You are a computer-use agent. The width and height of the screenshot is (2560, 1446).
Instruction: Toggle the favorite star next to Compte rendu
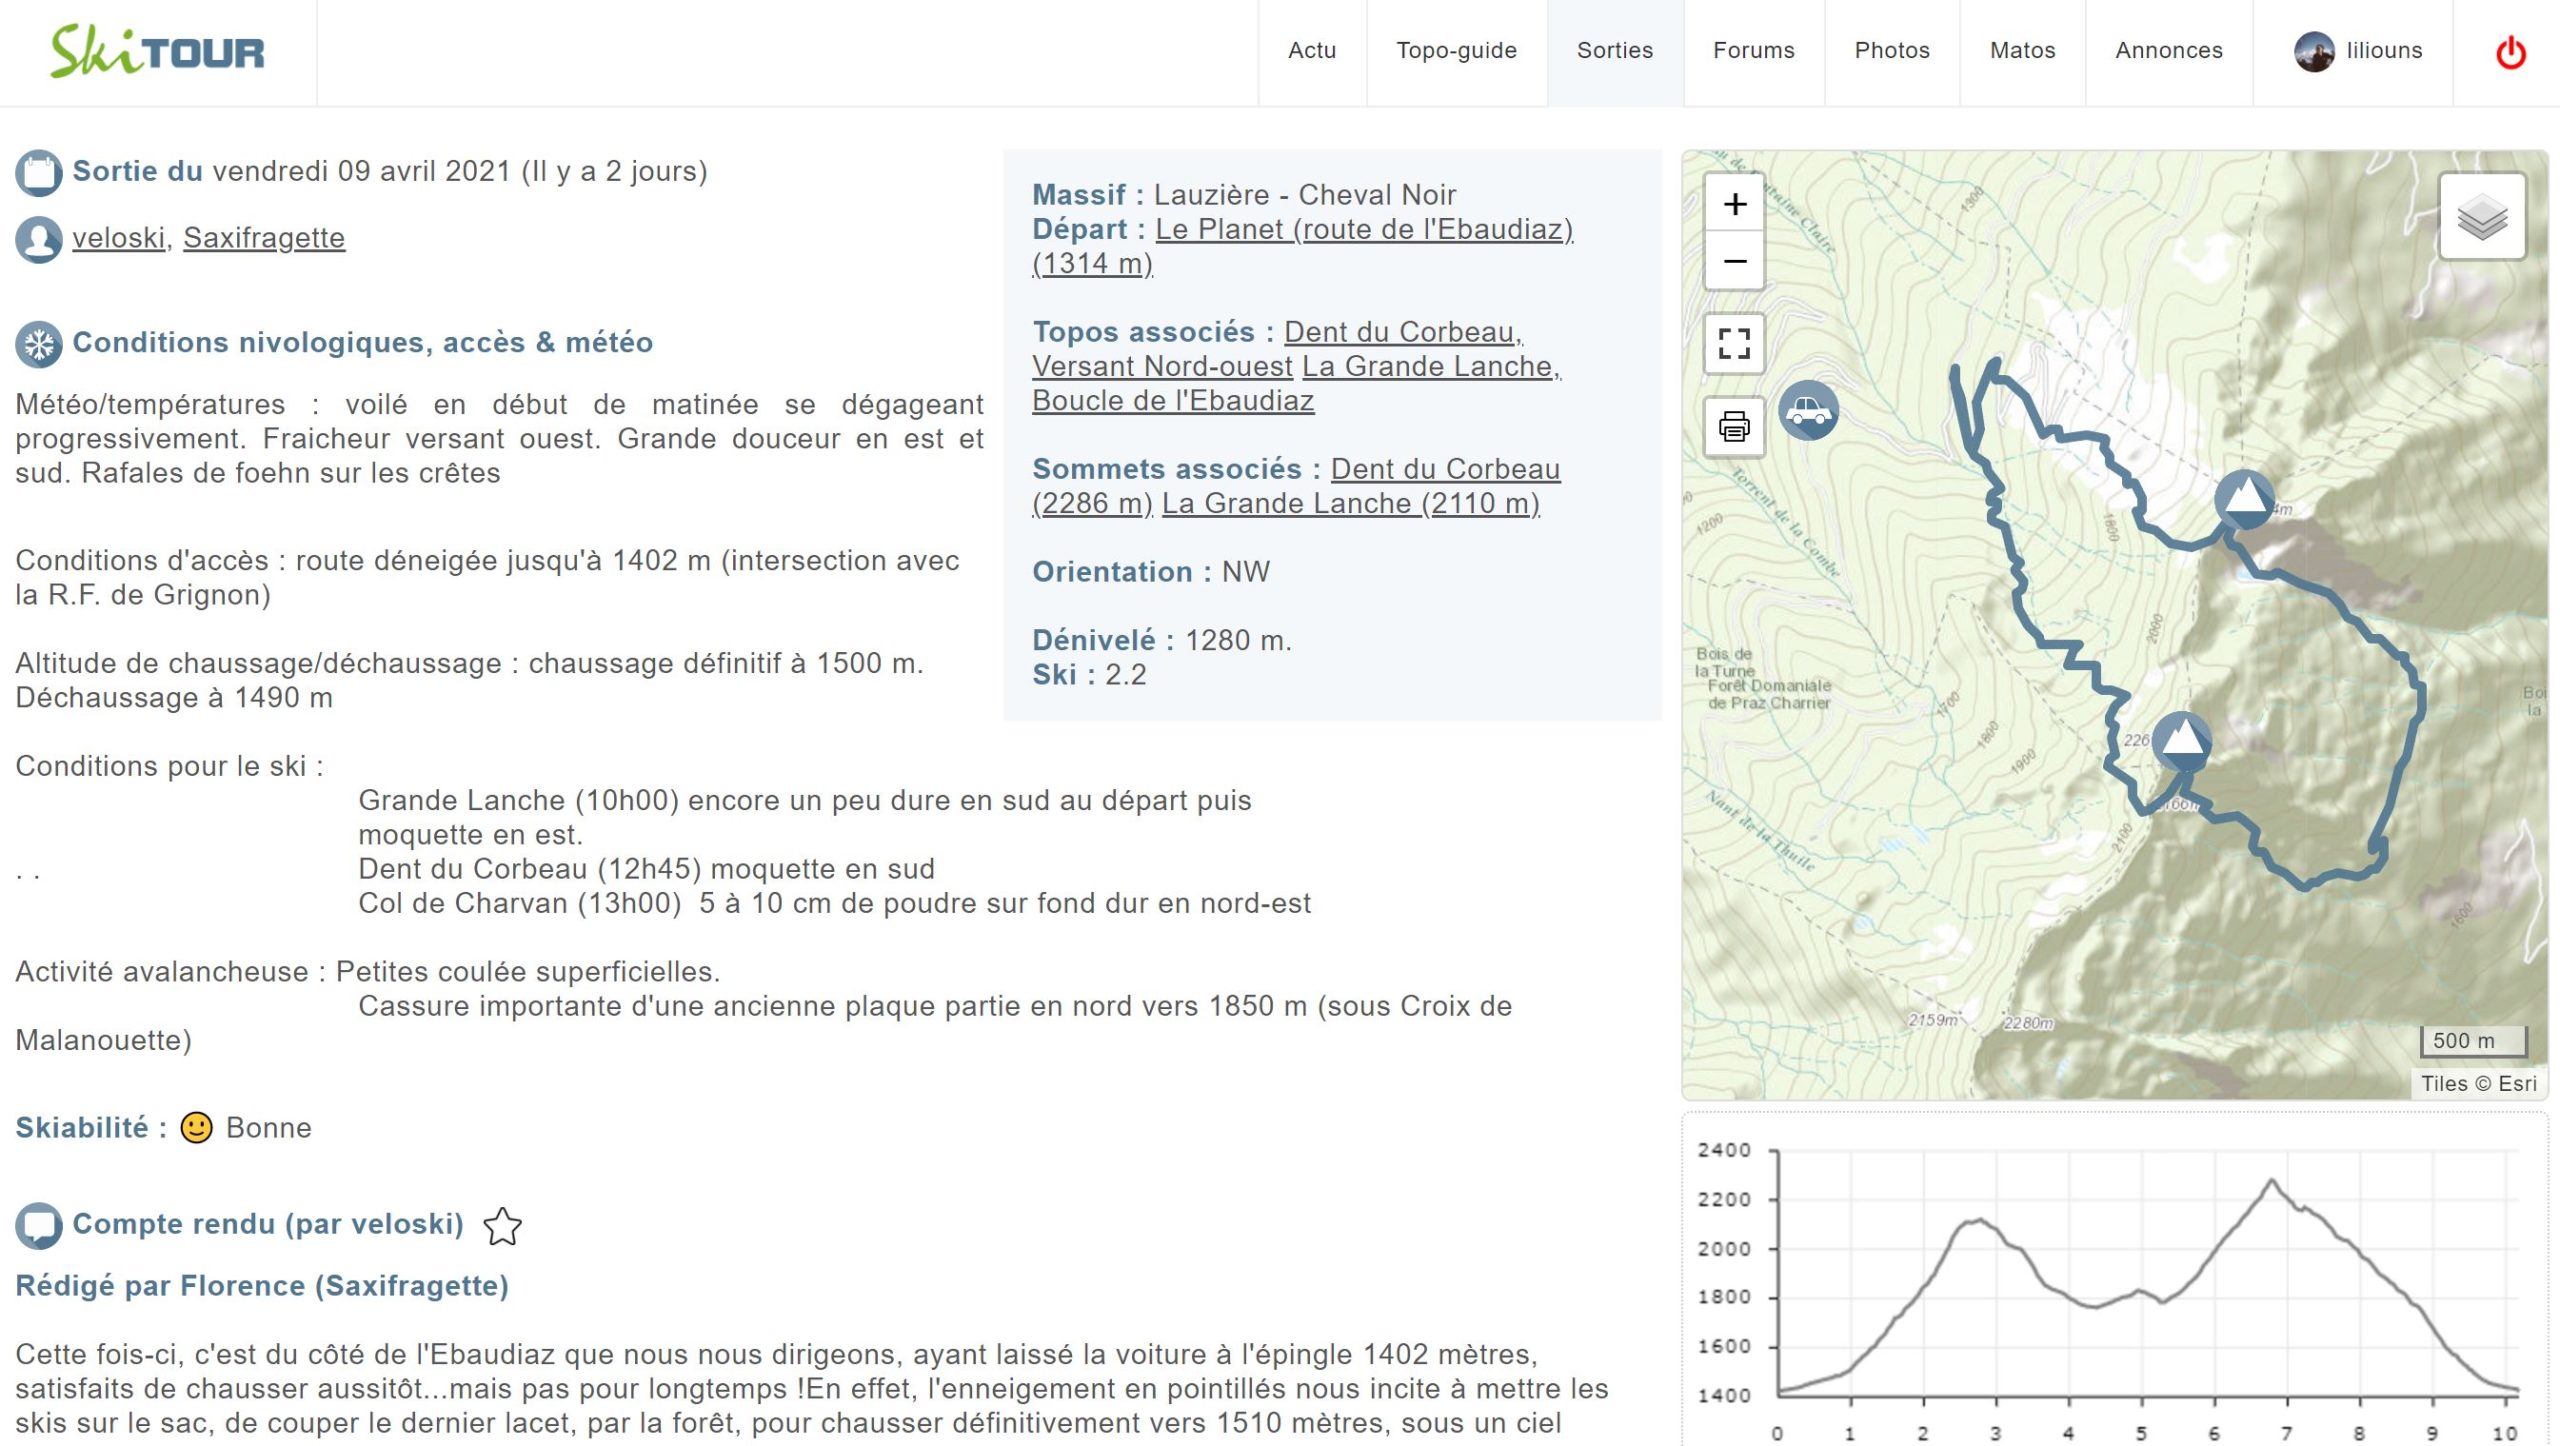(502, 1226)
